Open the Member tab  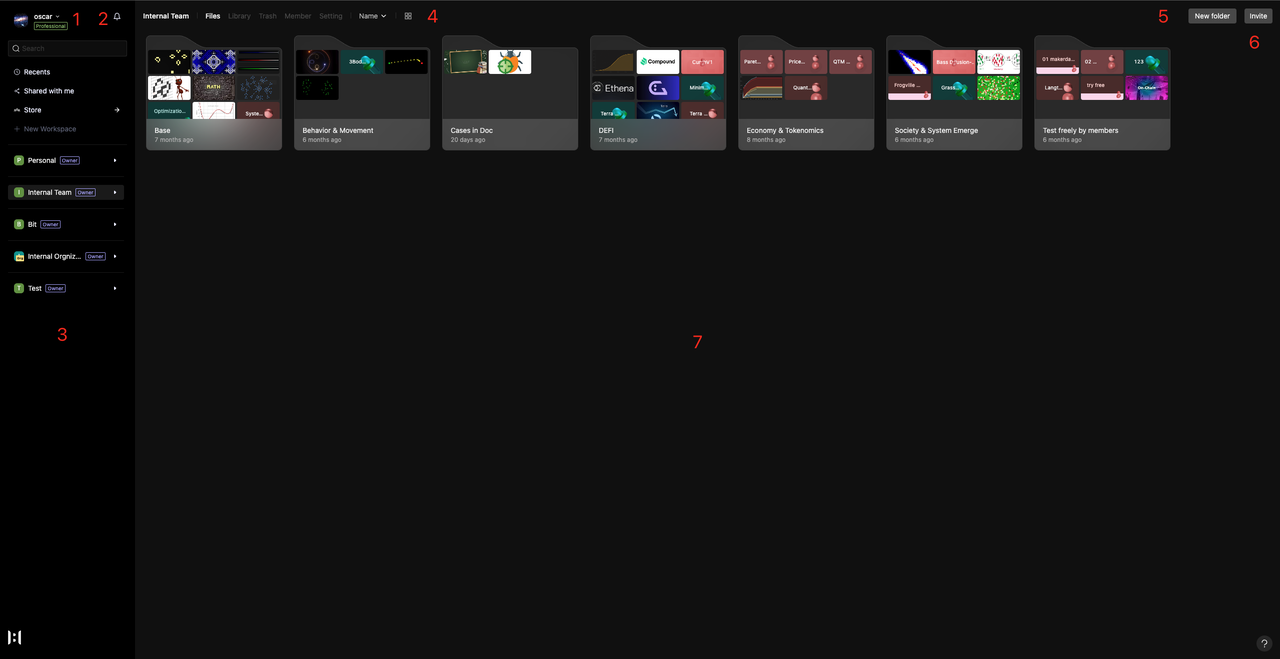(x=297, y=16)
